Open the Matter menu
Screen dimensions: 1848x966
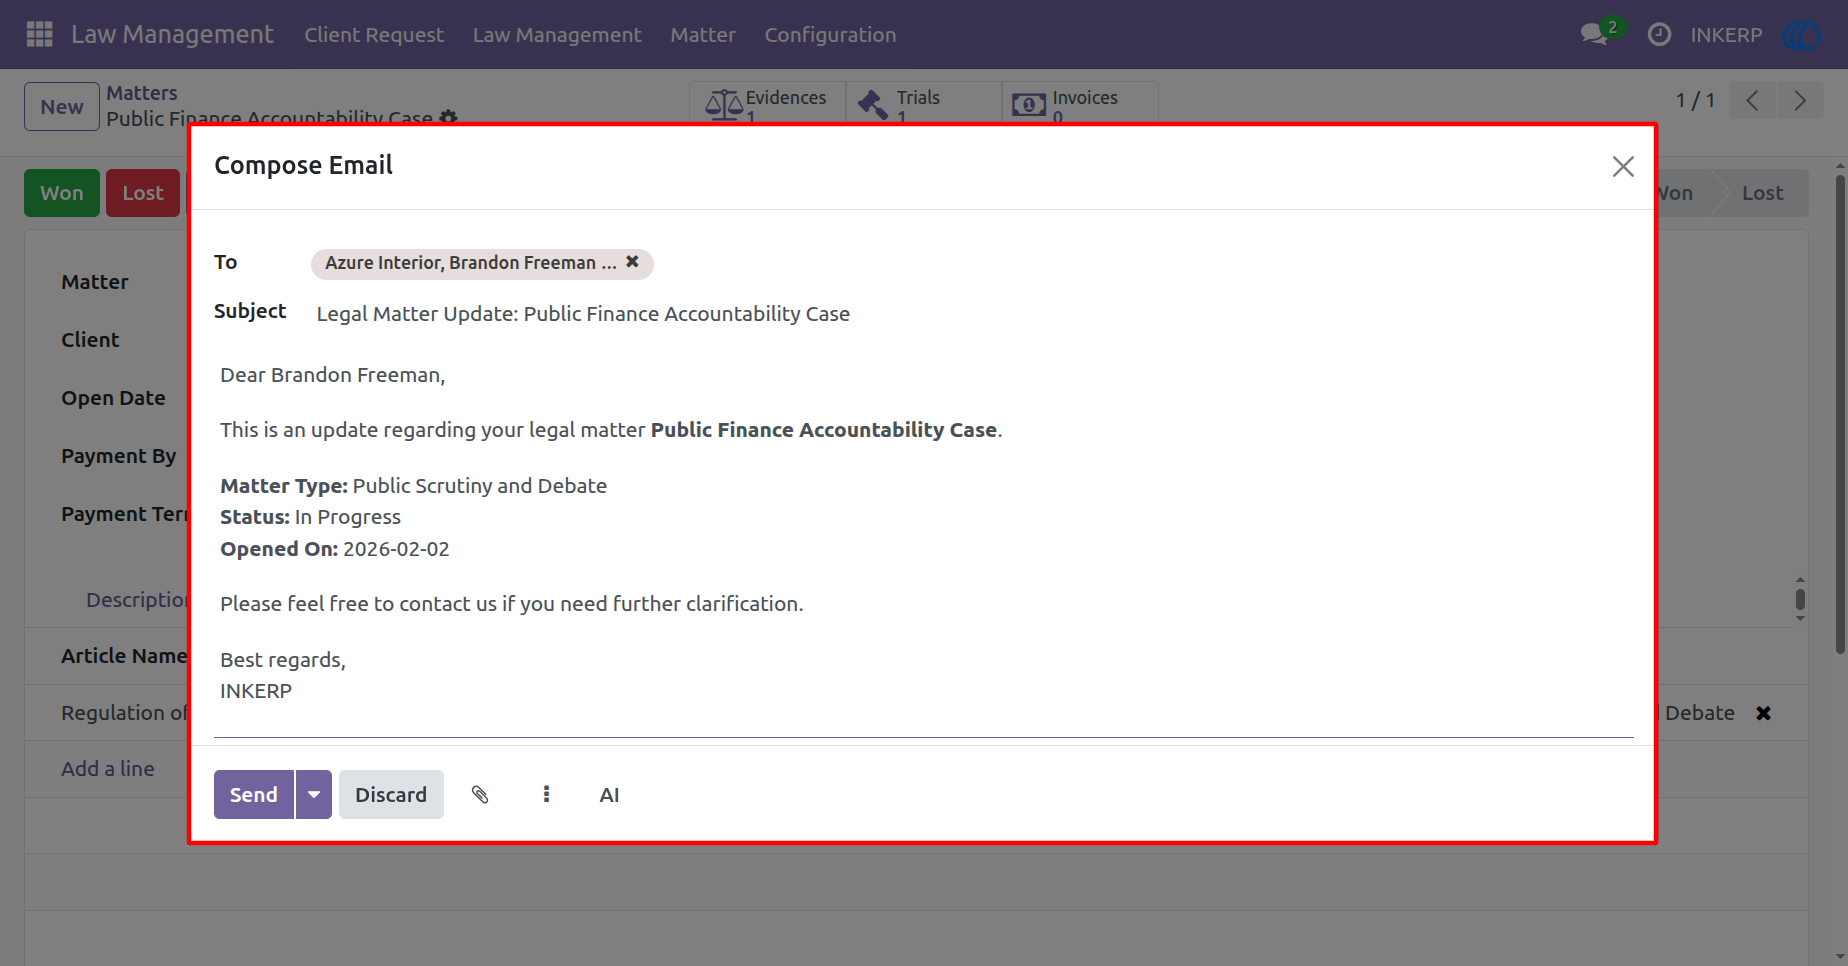pos(703,34)
